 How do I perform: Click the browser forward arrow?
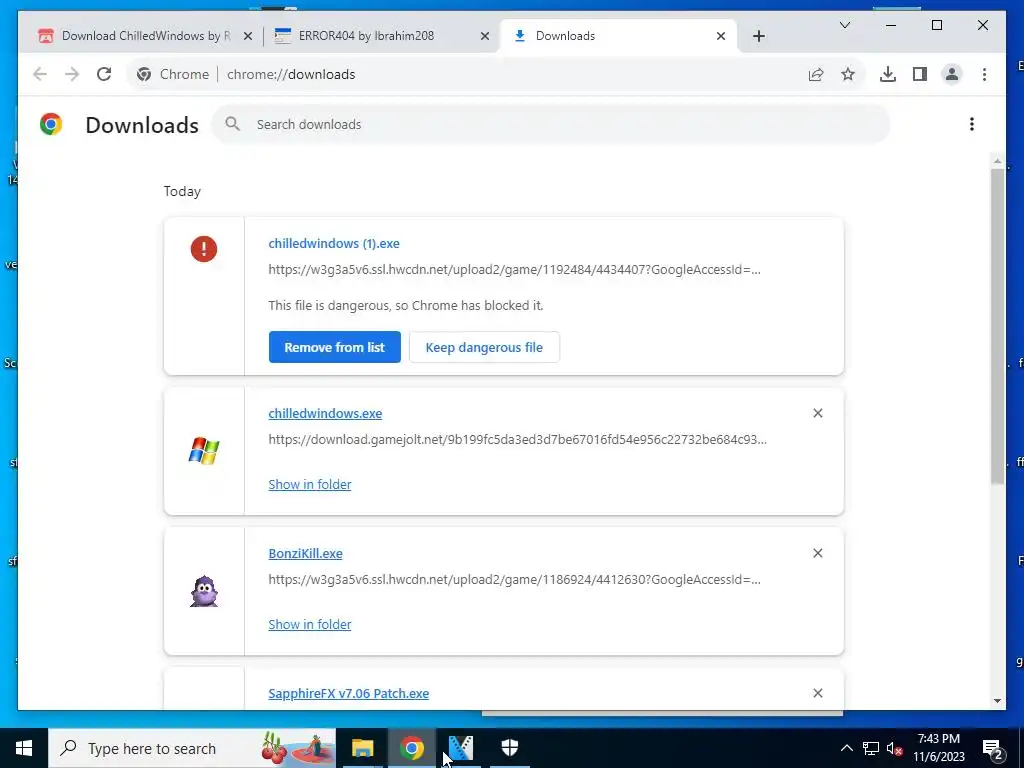tap(72, 74)
